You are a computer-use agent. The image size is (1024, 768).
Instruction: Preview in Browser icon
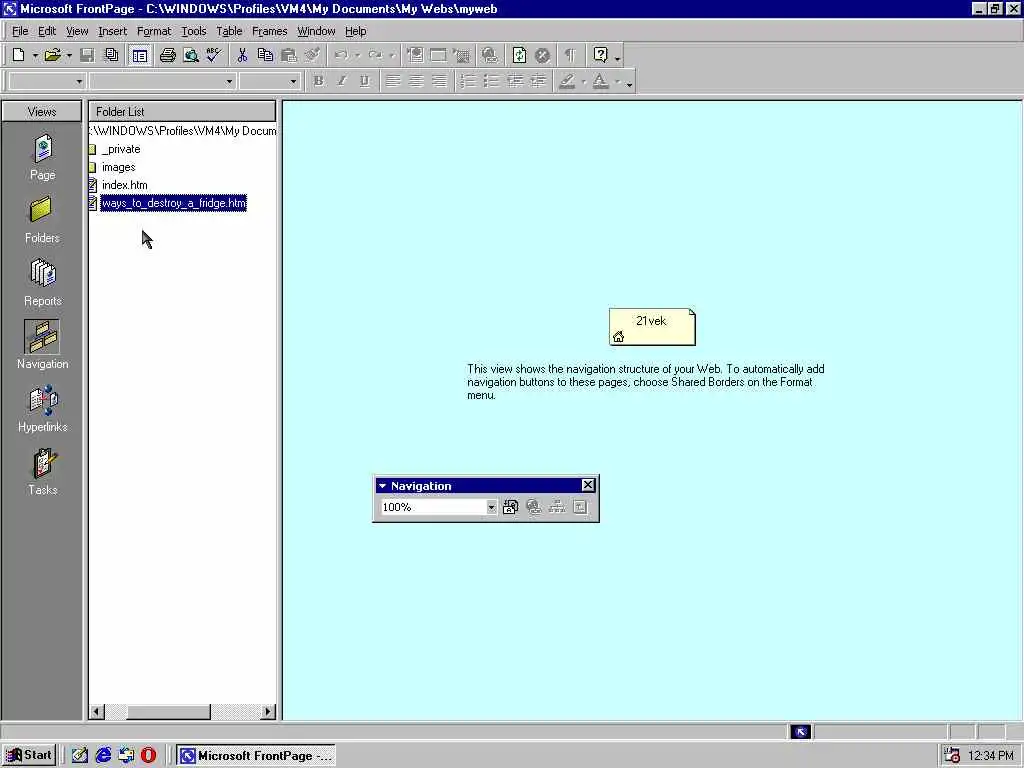tap(191, 56)
